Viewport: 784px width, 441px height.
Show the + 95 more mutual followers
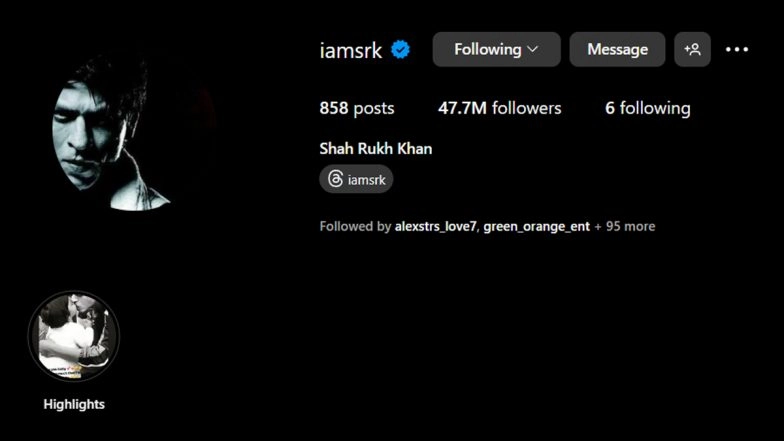[624, 226]
